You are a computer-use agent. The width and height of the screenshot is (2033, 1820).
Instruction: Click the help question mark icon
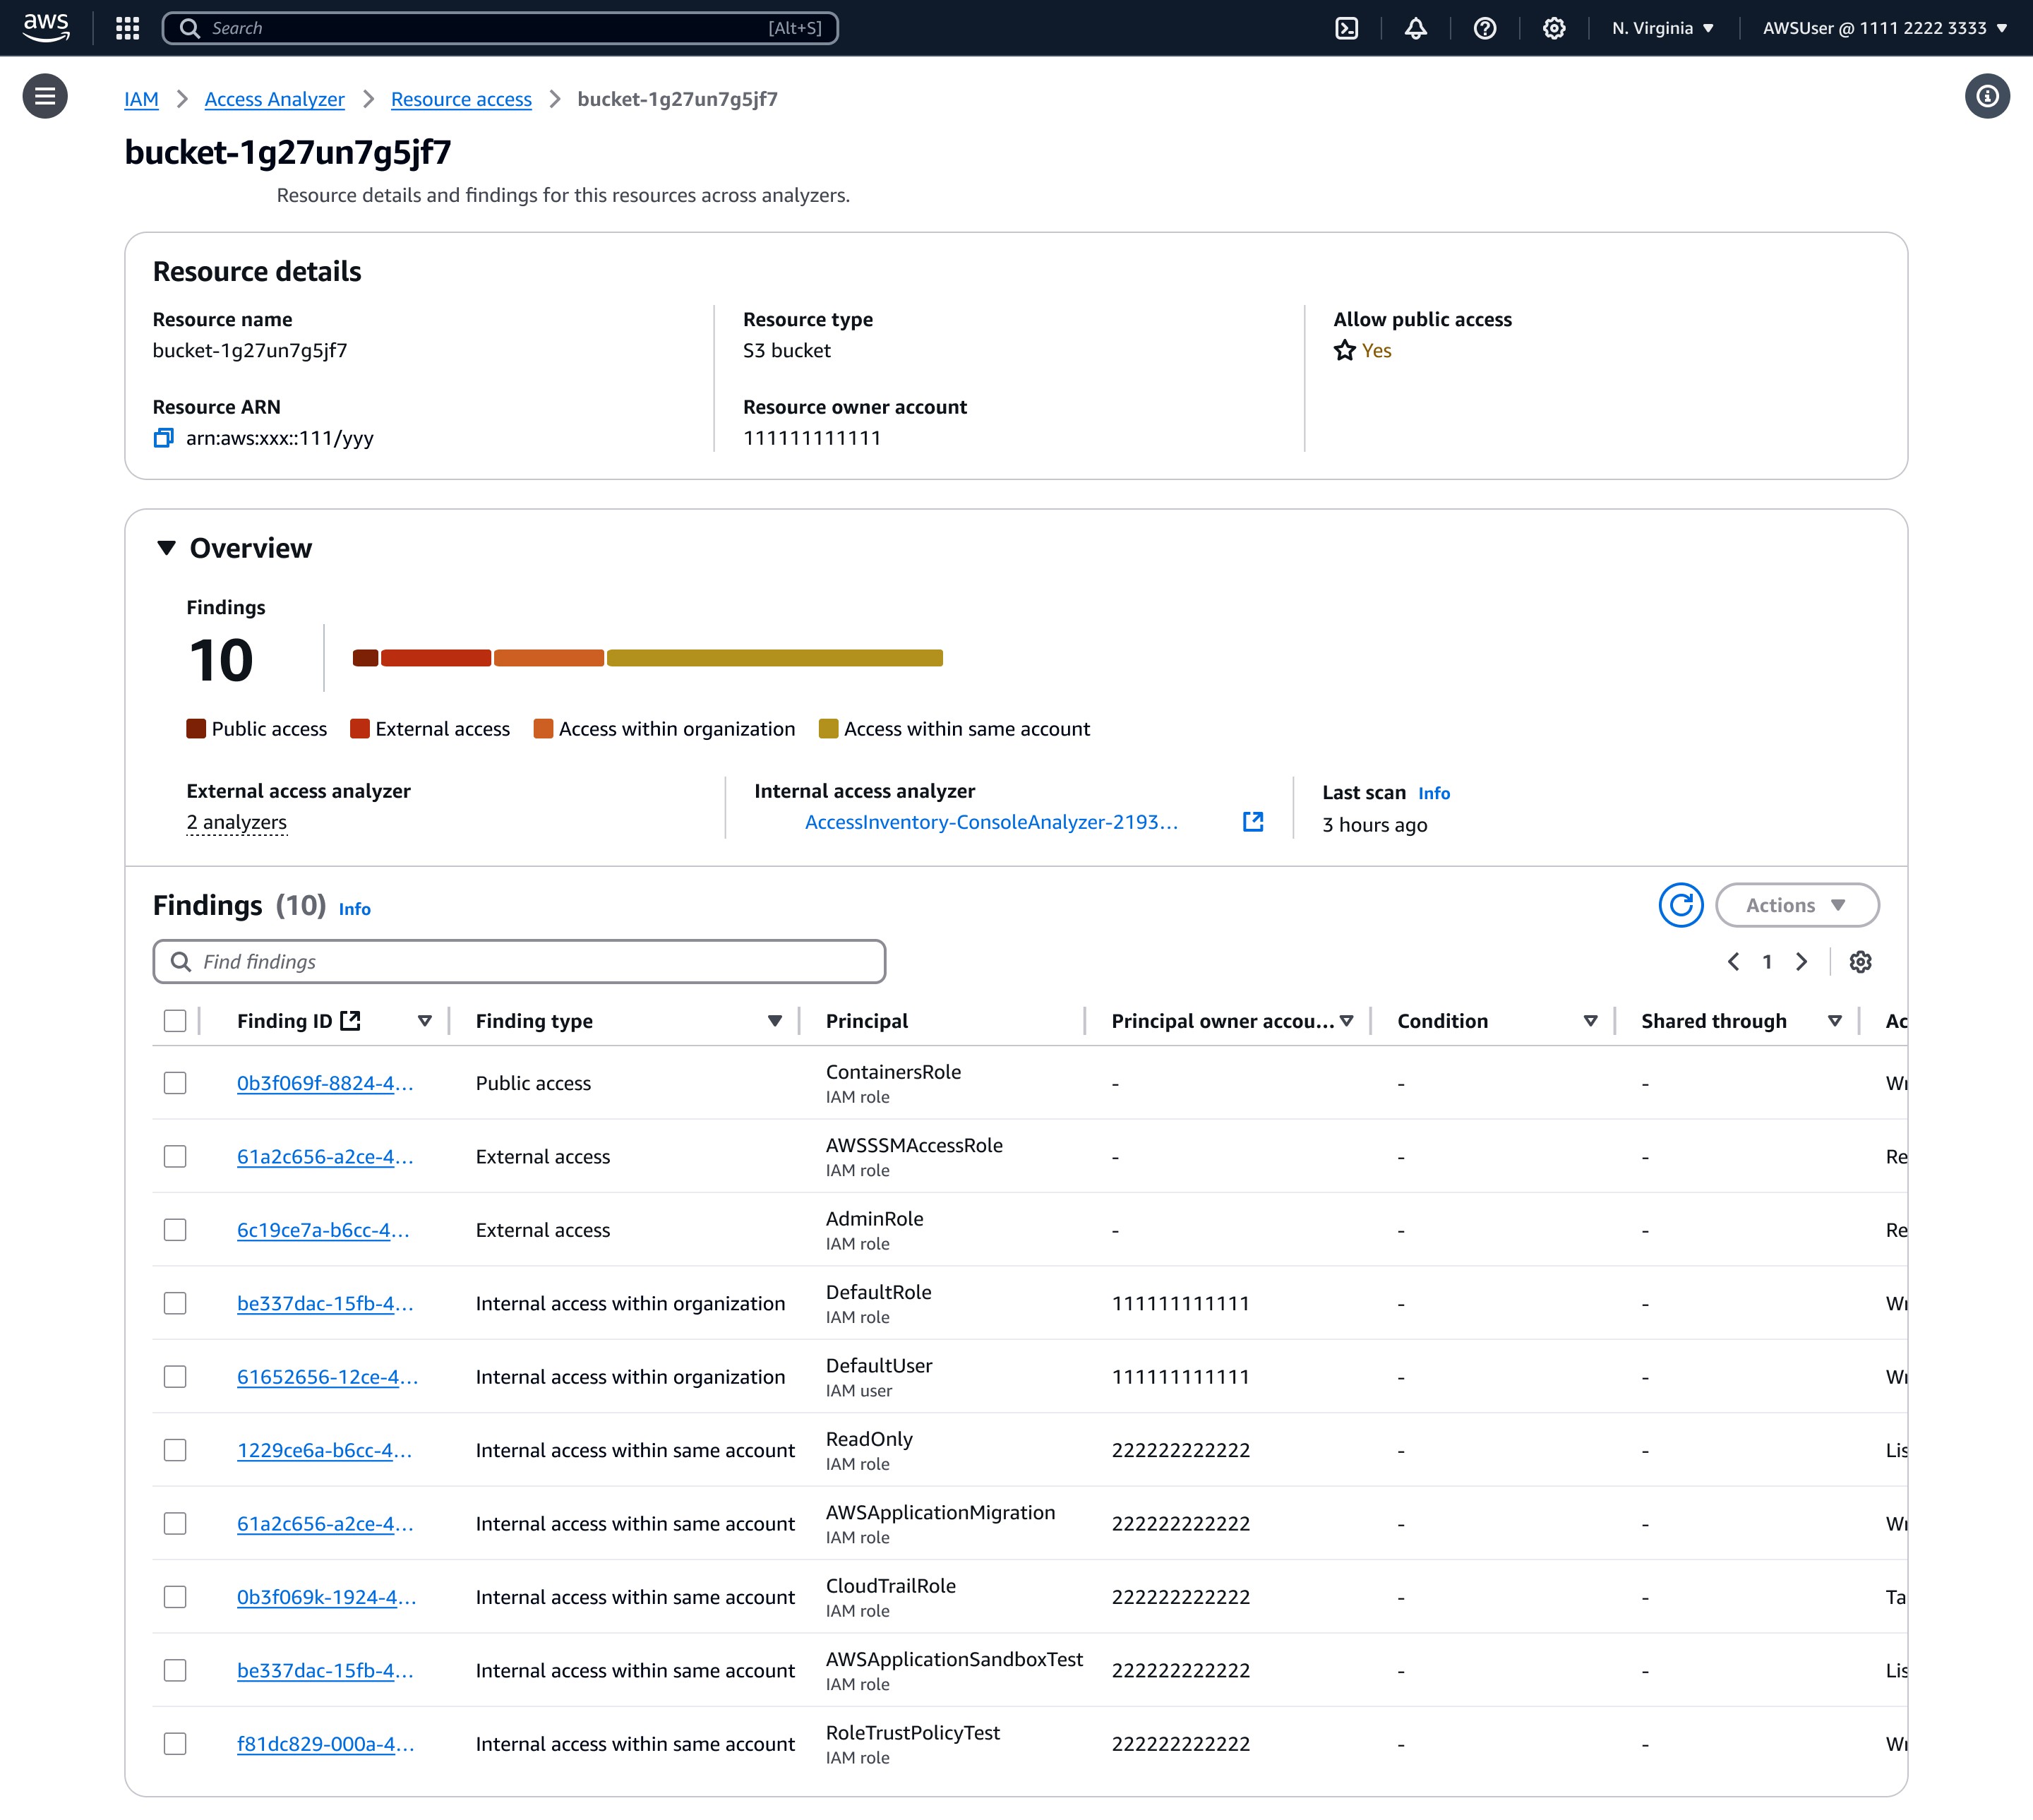tap(1484, 28)
